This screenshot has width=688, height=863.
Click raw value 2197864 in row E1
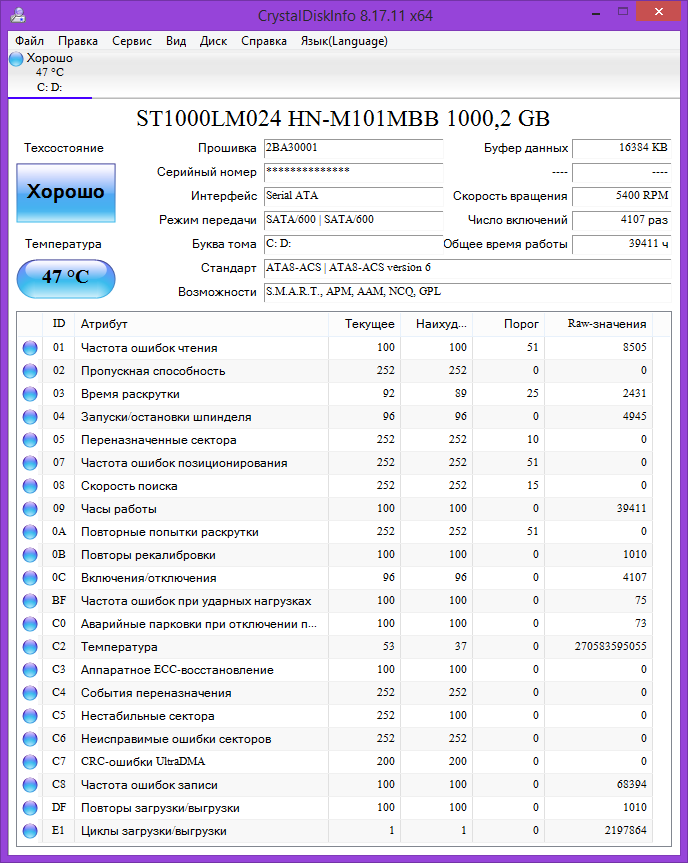coord(626,831)
